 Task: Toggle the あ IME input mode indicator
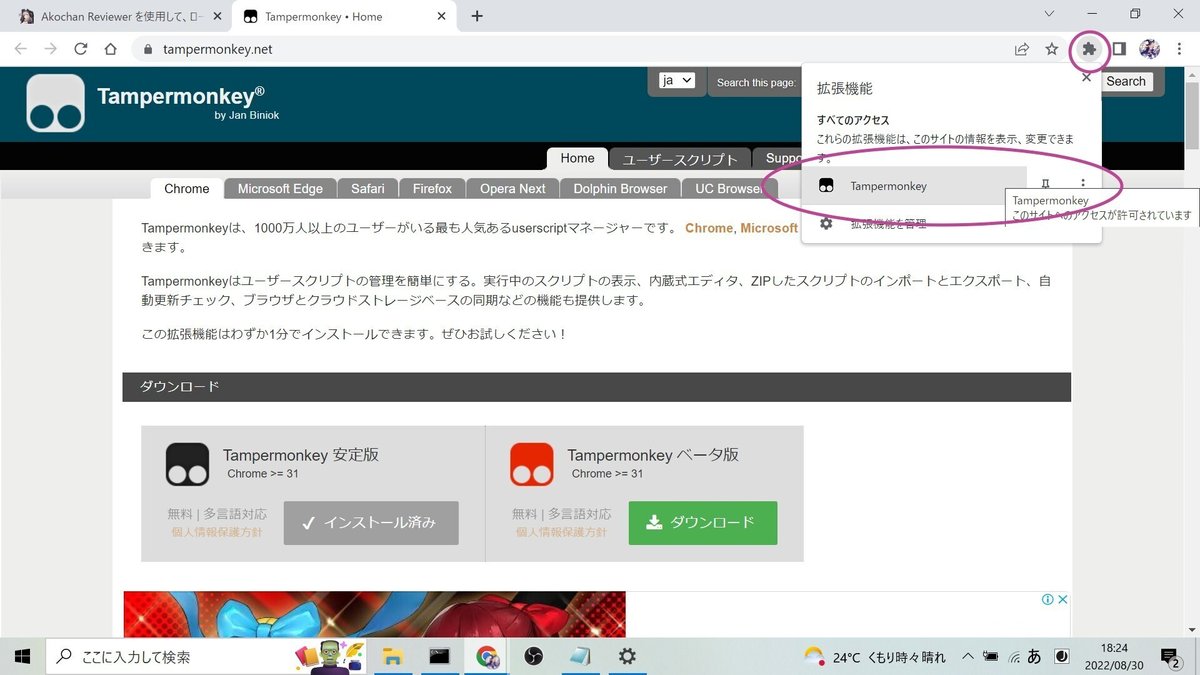tap(1034, 657)
